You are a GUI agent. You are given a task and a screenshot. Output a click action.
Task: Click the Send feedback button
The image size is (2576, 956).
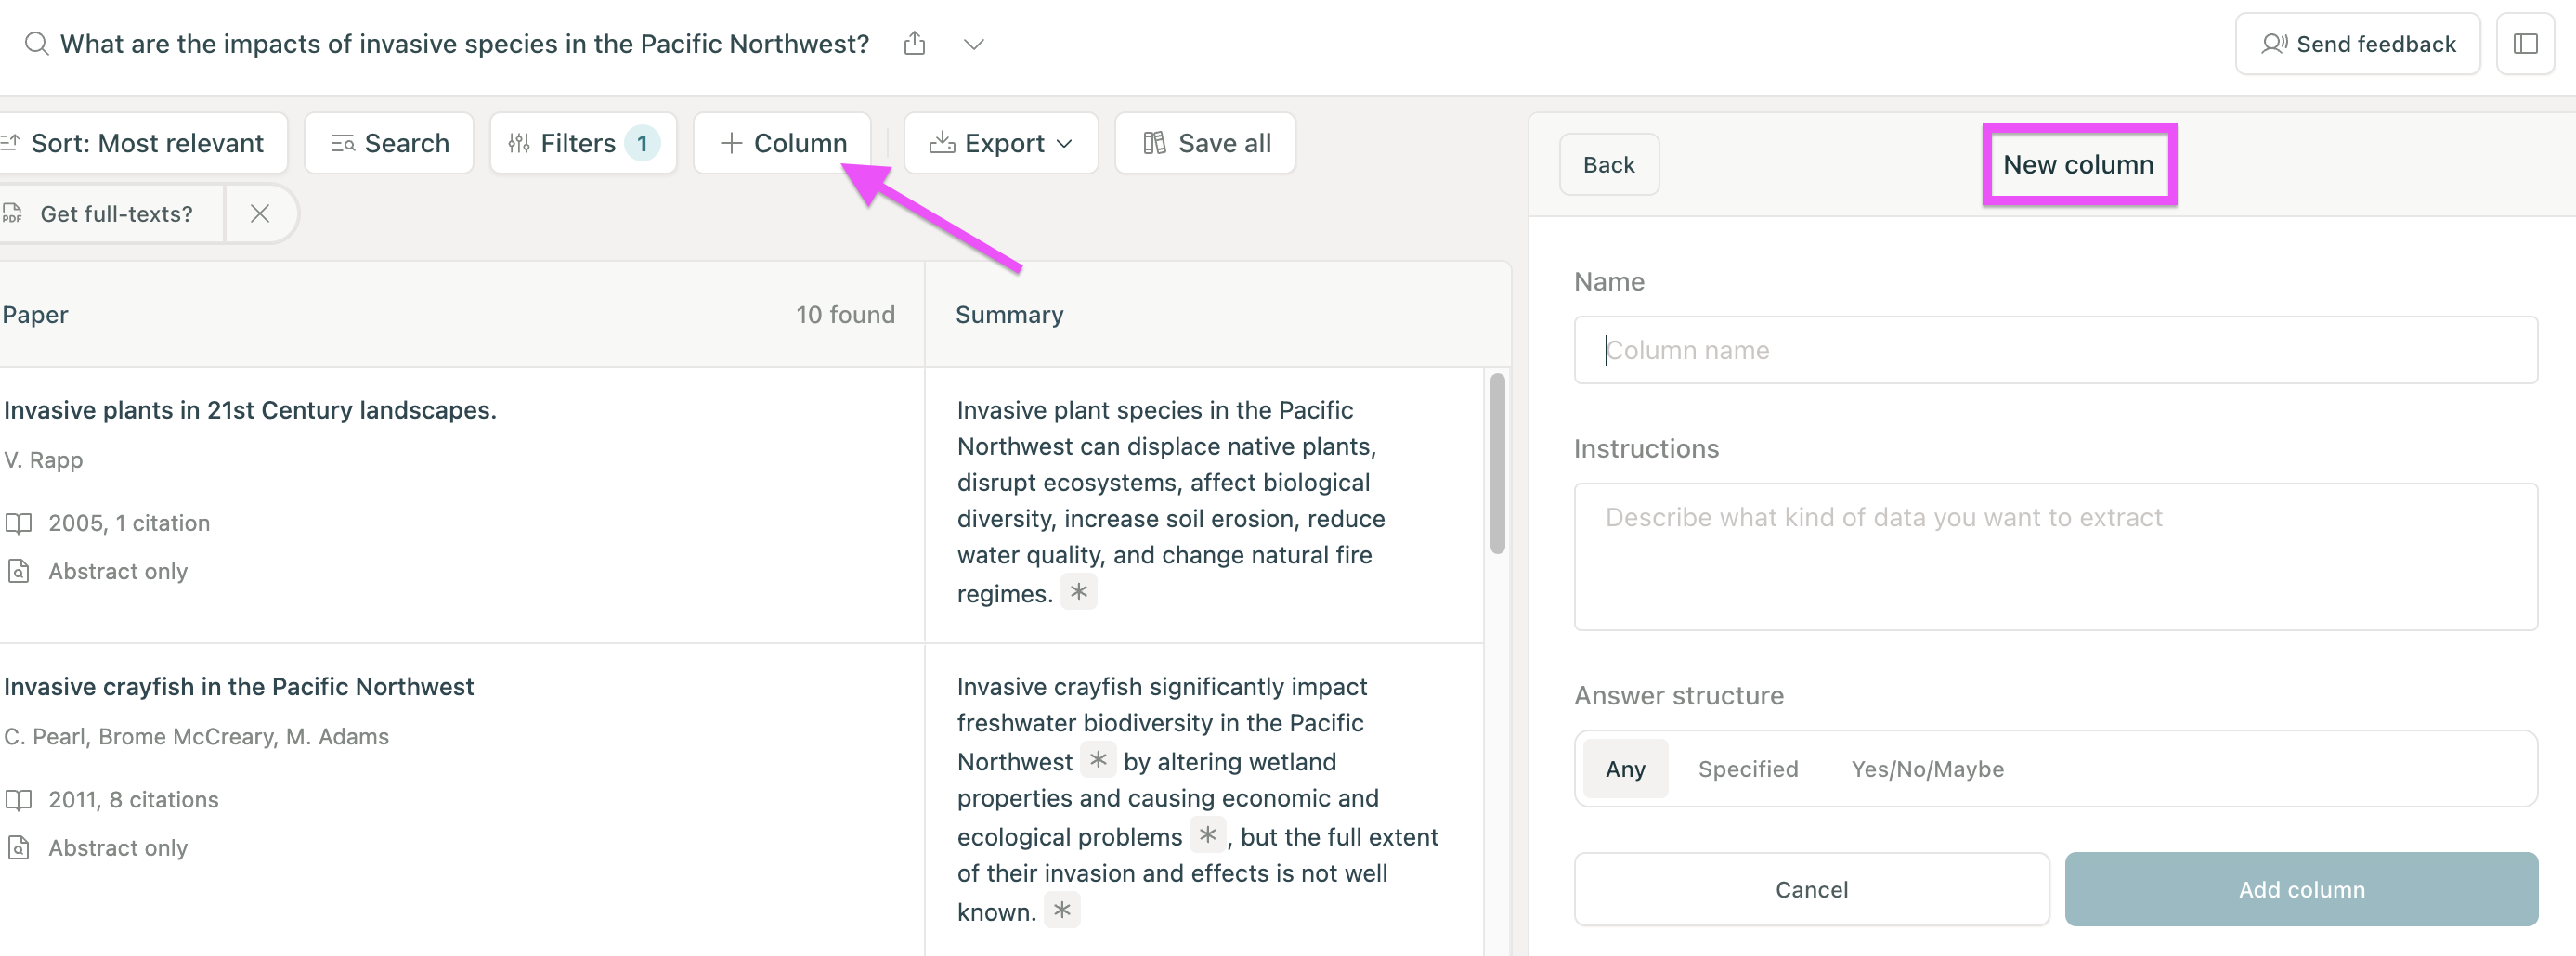pyautogui.click(x=2357, y=44)
